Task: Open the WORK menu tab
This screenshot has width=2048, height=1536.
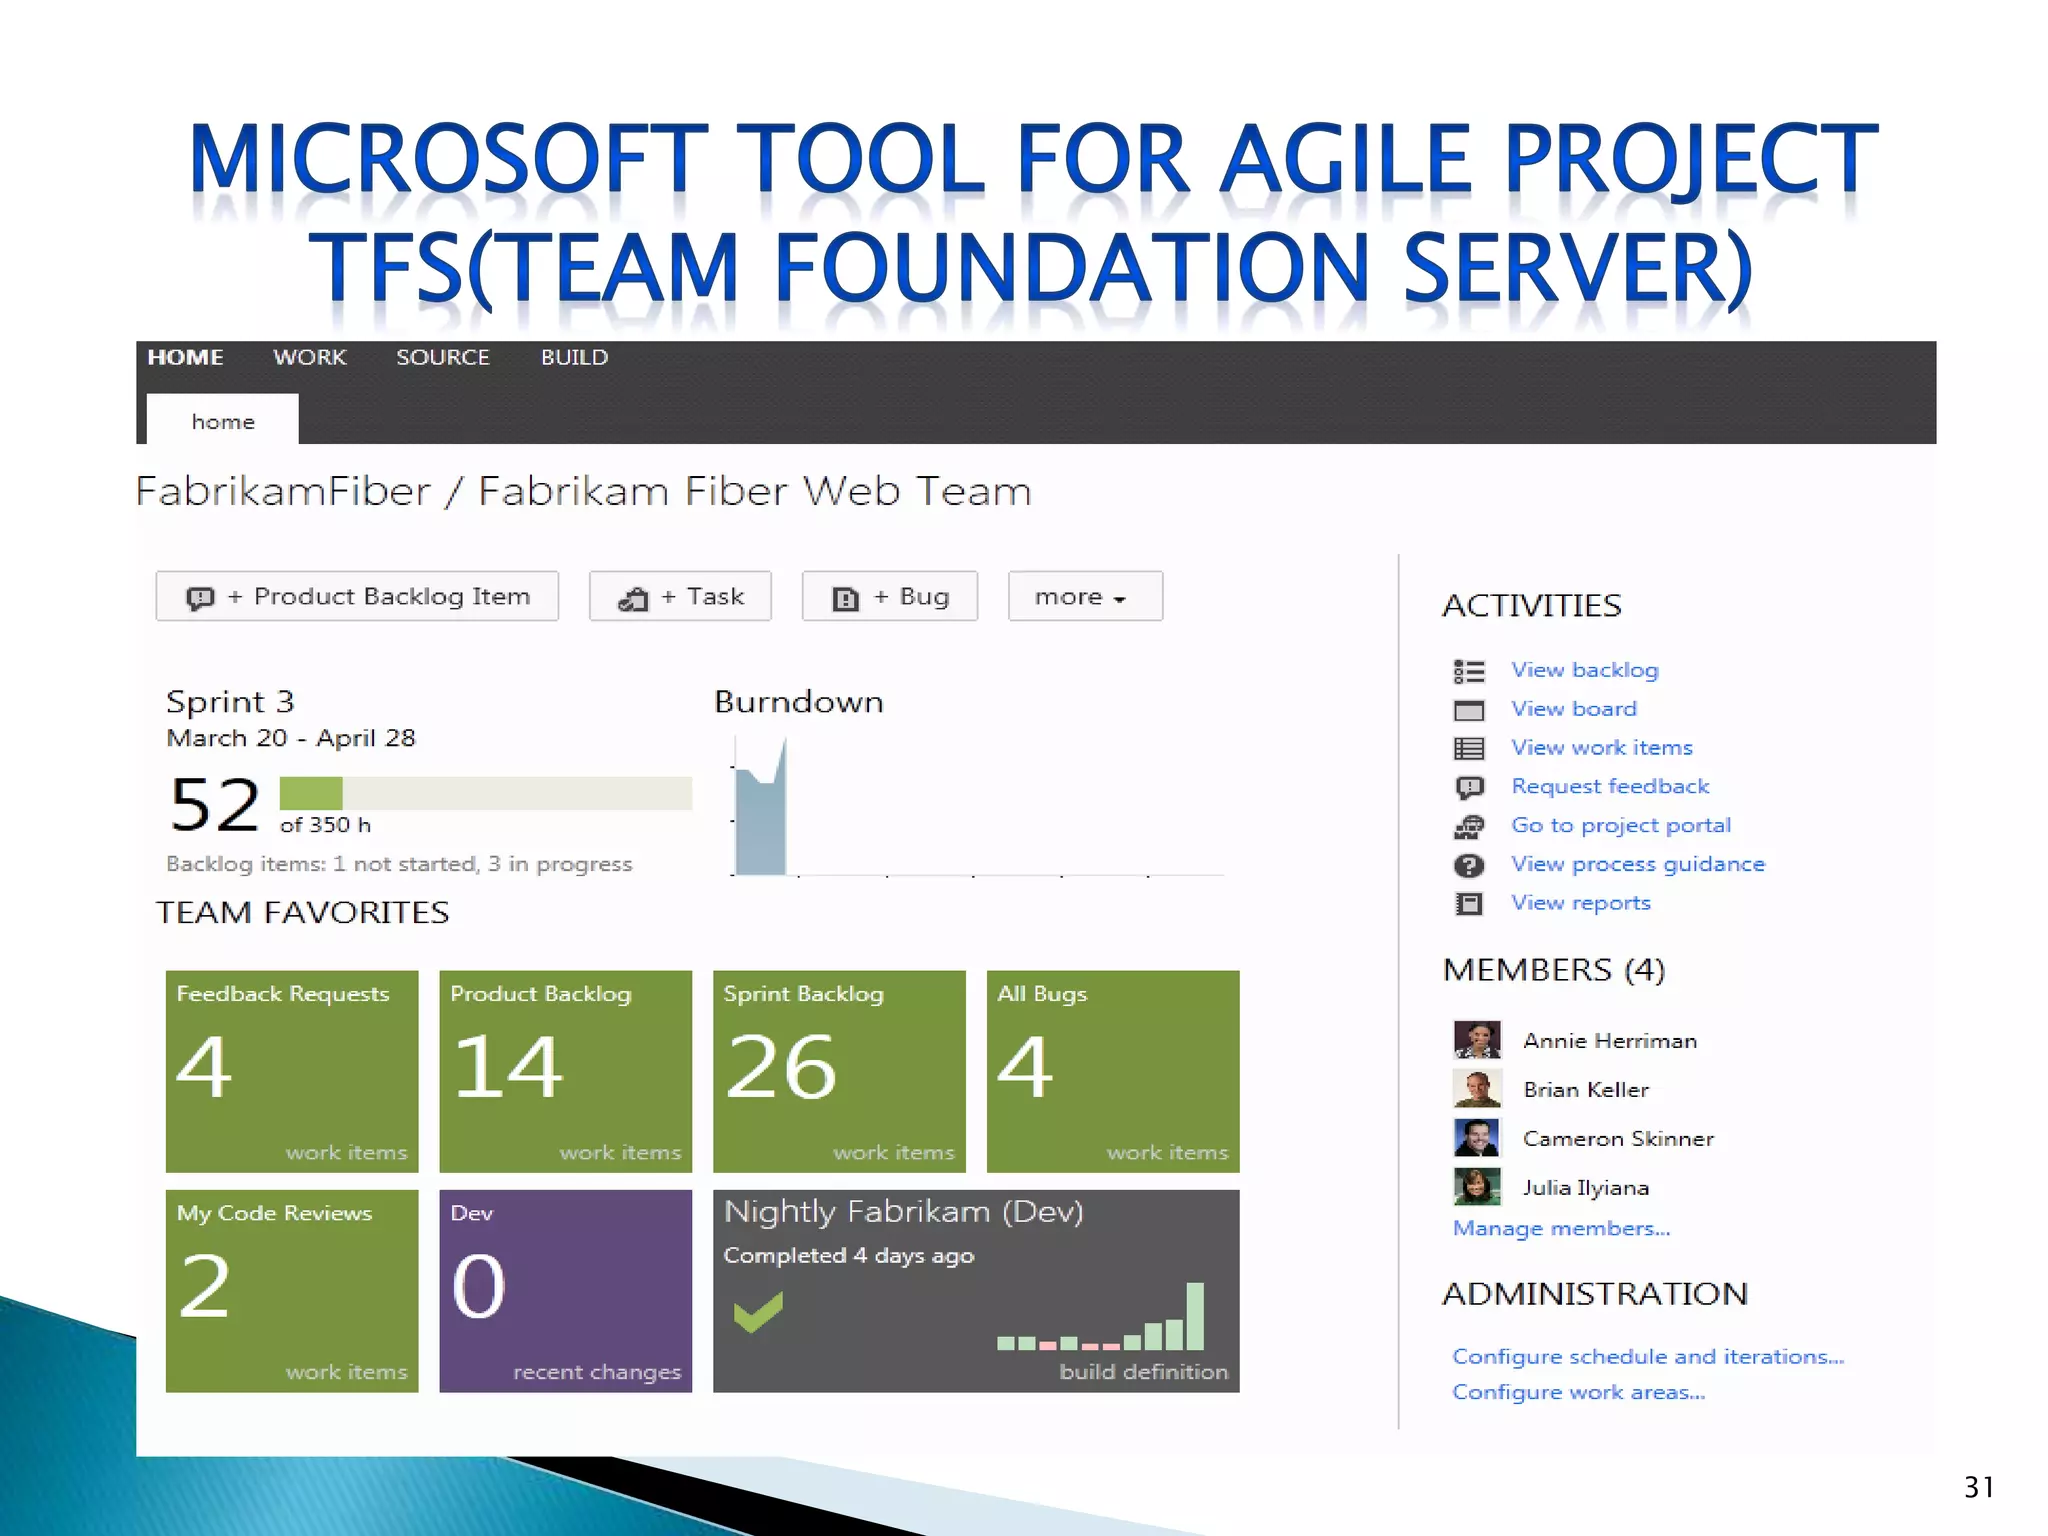Action: pyautogui.click(x=309, y=358)
